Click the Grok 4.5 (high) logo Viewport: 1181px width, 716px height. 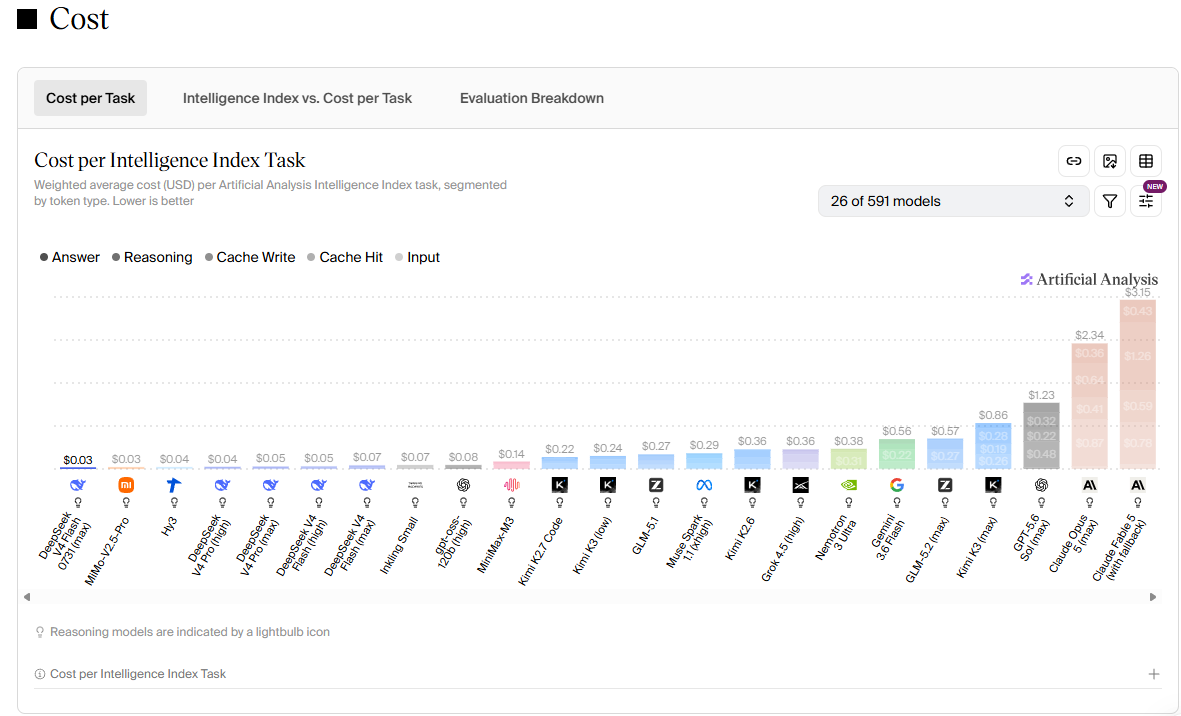[801, 485]
